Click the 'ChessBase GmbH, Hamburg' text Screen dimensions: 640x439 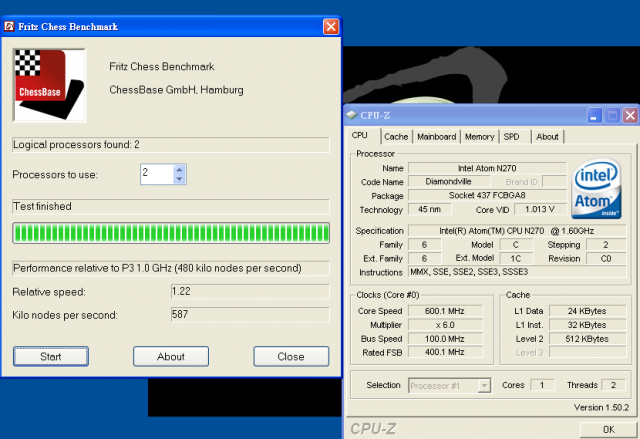pos(176,90)
